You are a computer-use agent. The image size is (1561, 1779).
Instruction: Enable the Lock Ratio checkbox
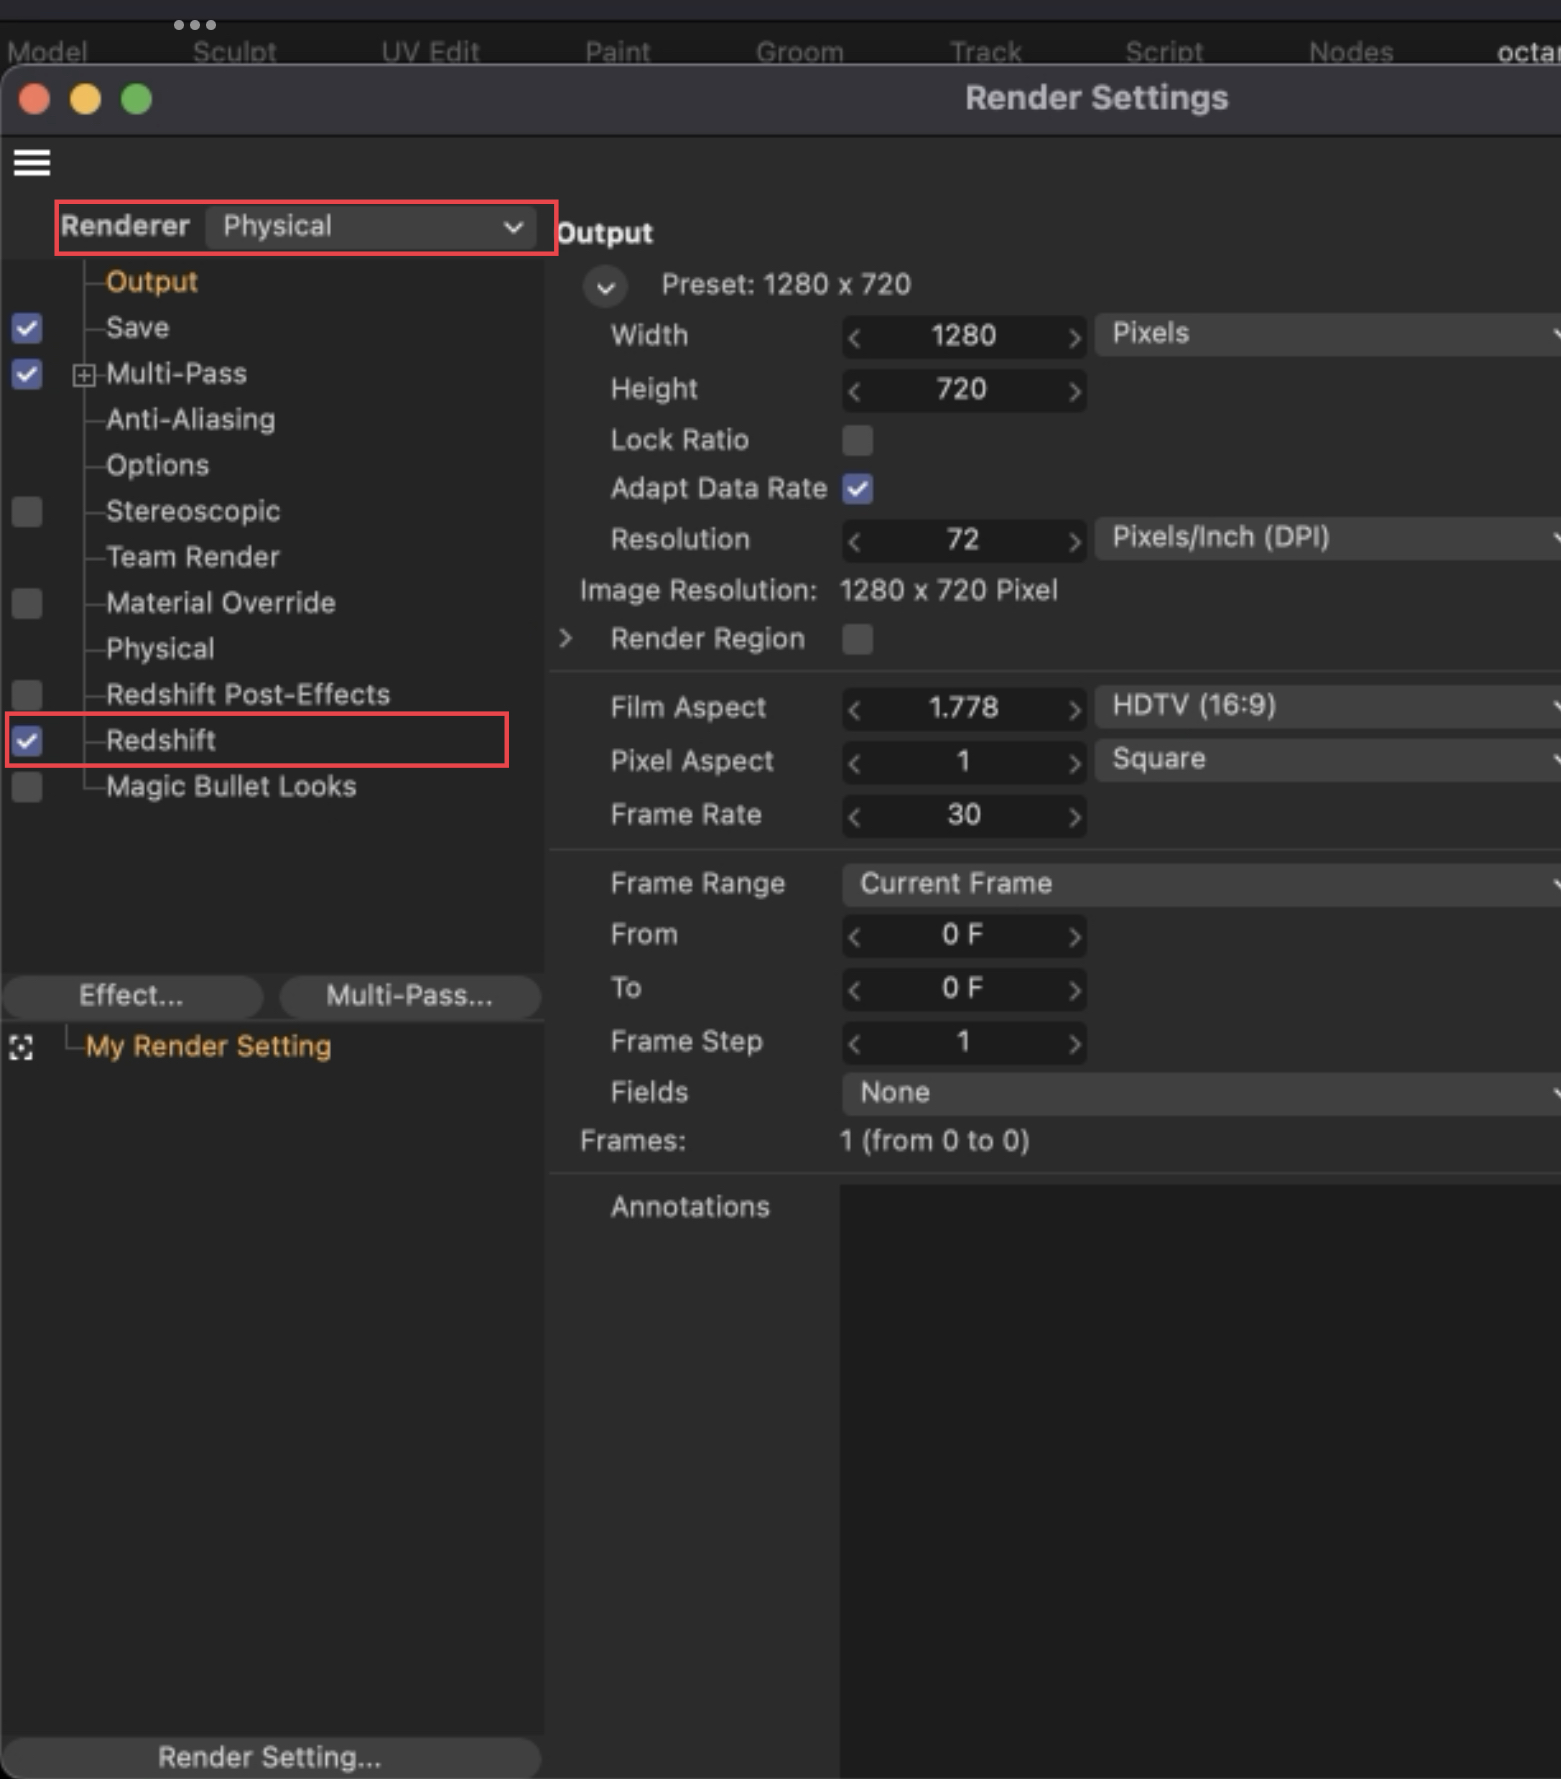(857, 440)
